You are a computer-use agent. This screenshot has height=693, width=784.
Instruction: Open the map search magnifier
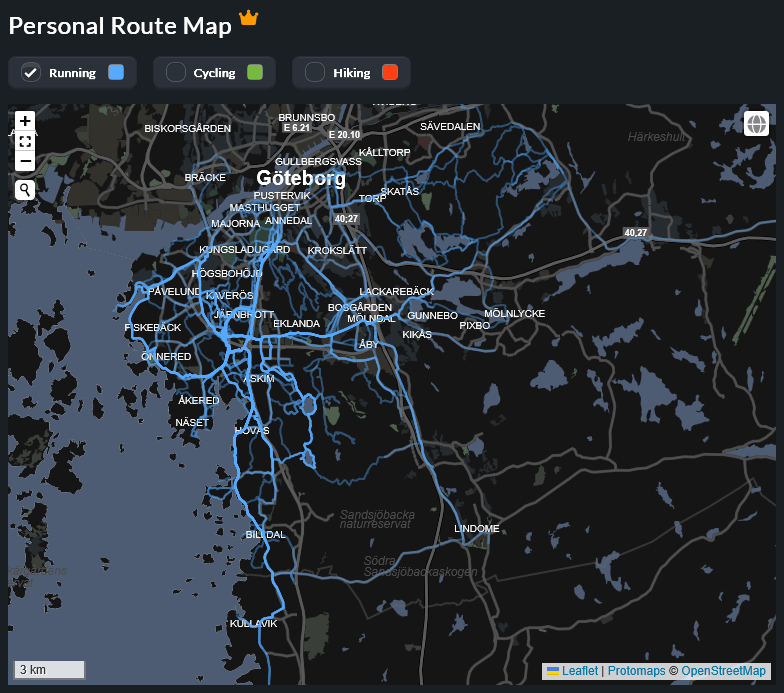tap(25, 190)
